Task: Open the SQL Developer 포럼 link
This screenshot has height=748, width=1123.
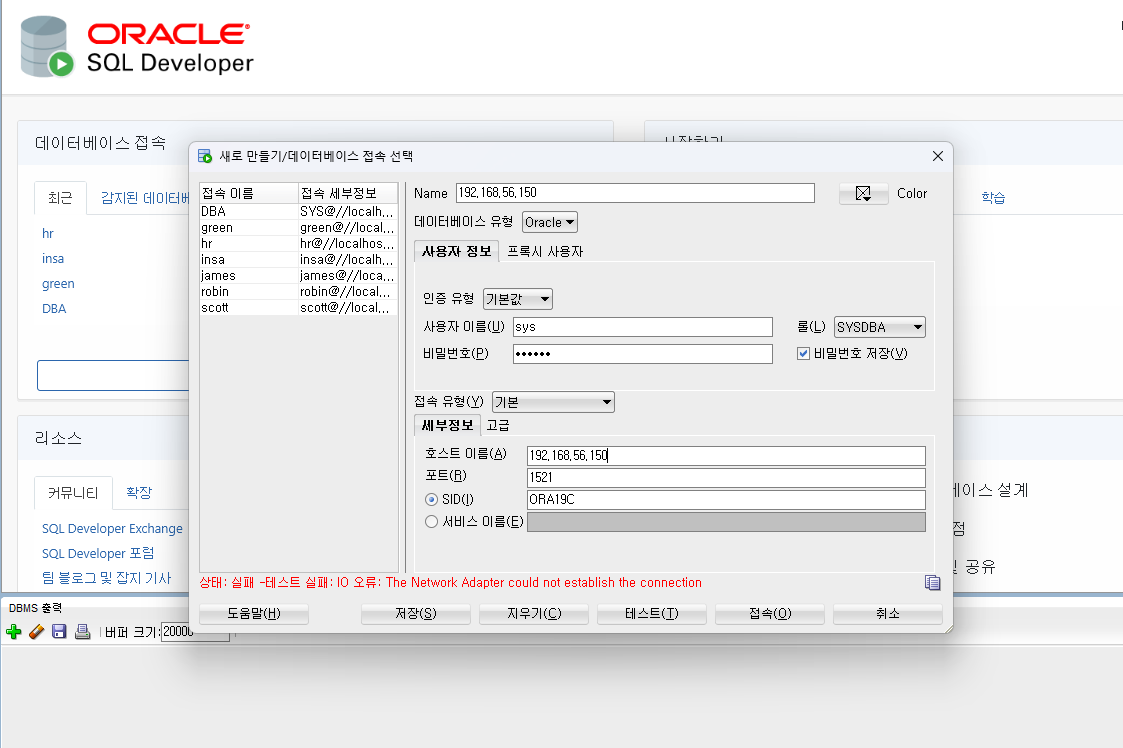Action: tap(98, 554)
